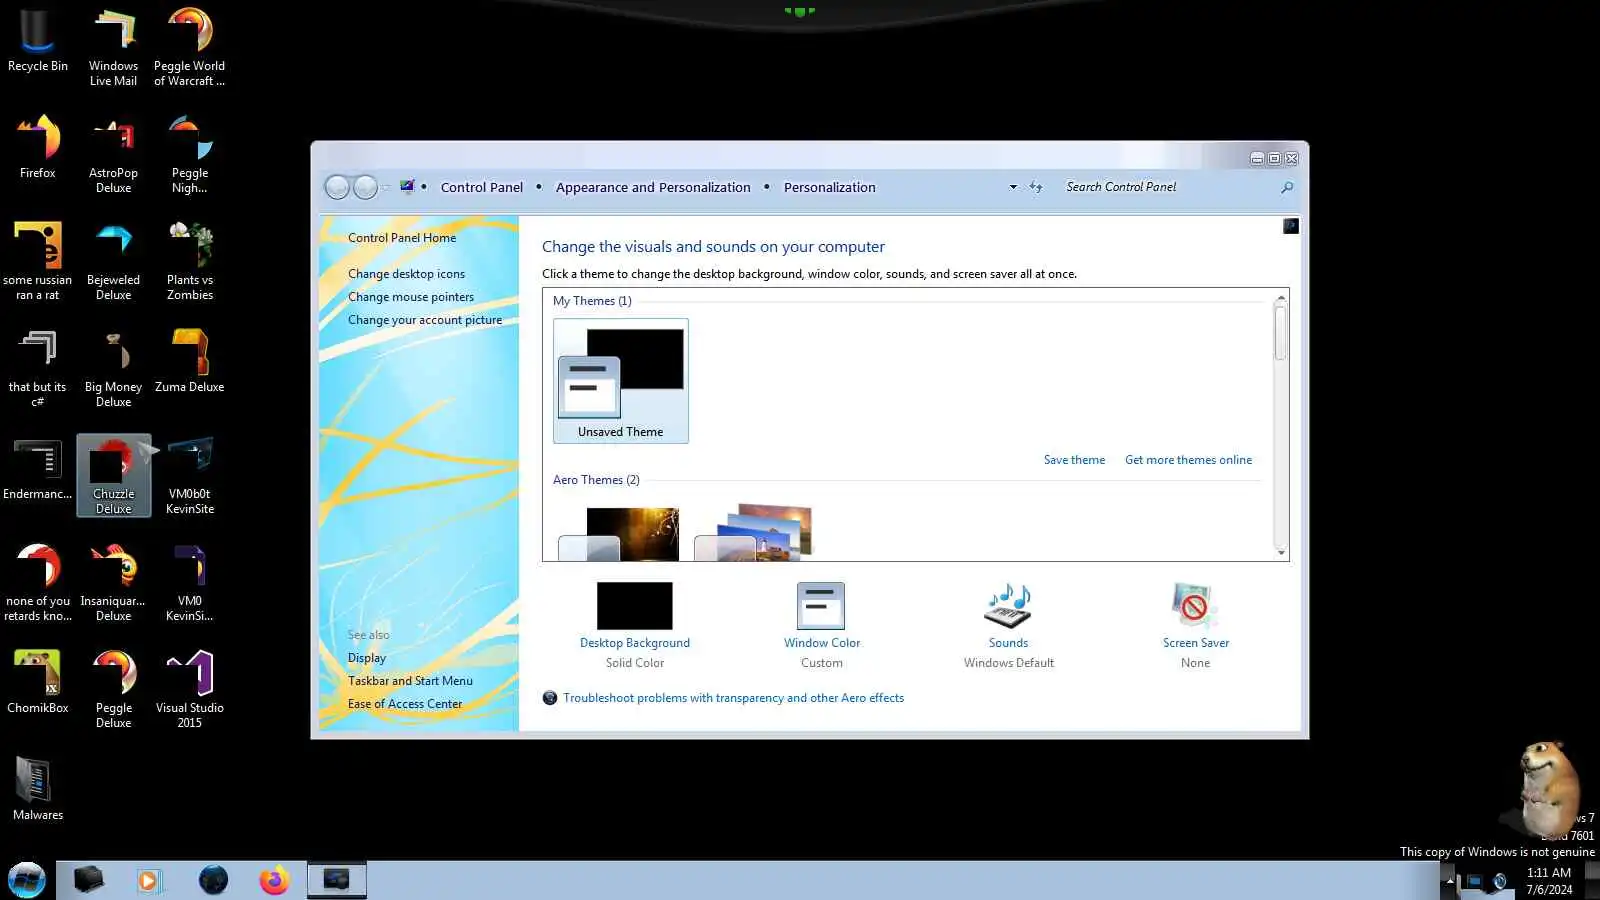Show hidden tray icons arrow
Screen dimensions: 1600x900
(1449, 881)
